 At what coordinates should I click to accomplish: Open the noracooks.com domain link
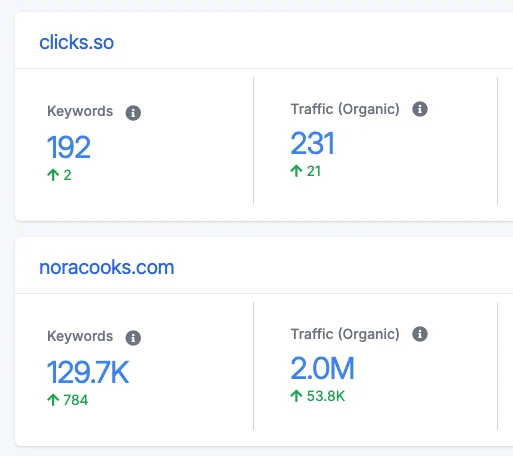click(x=107, y=267)
